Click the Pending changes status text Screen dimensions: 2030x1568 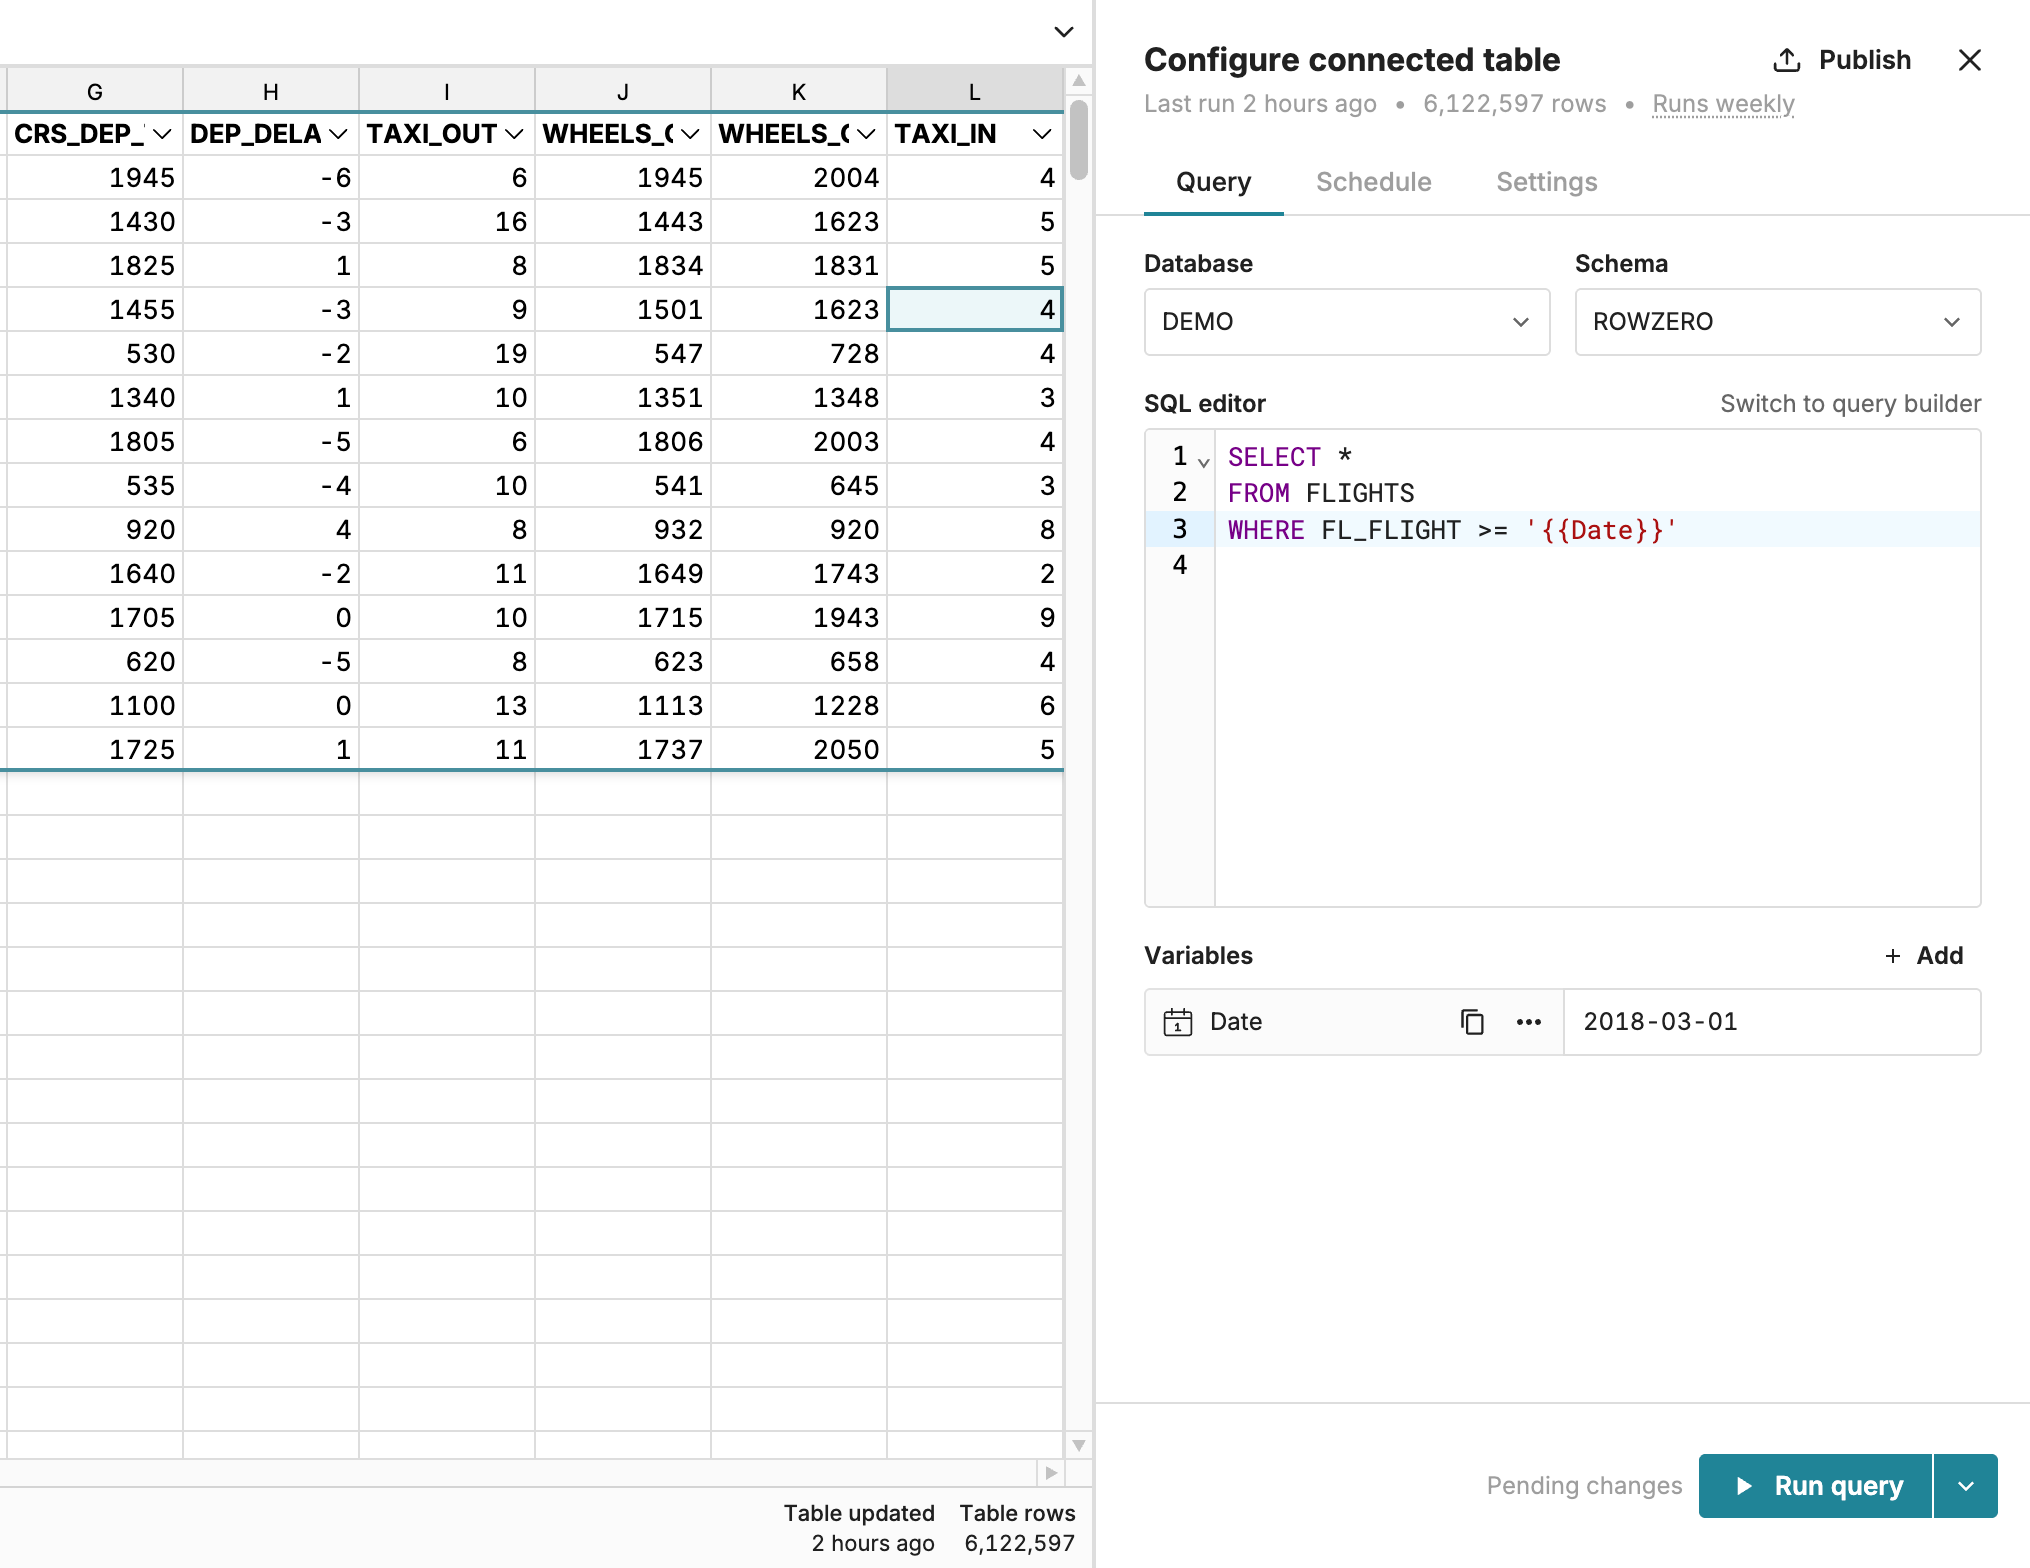click(x=1584, y=1486)
